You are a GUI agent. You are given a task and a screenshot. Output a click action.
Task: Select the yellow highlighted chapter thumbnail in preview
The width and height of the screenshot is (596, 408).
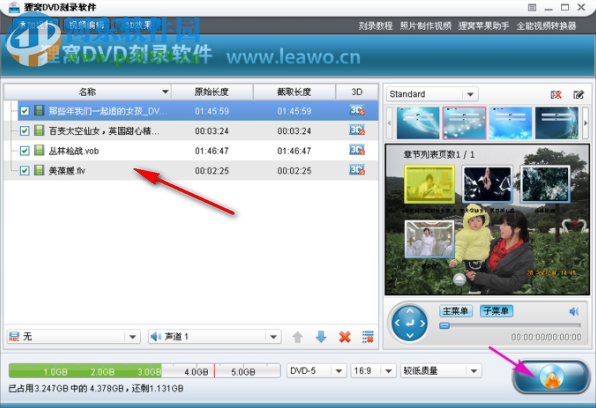click(x=429, y=184)
